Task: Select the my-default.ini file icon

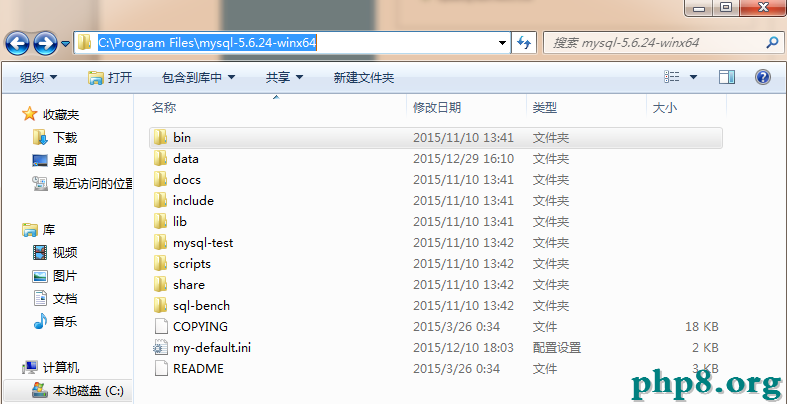Action: point(161,348)
